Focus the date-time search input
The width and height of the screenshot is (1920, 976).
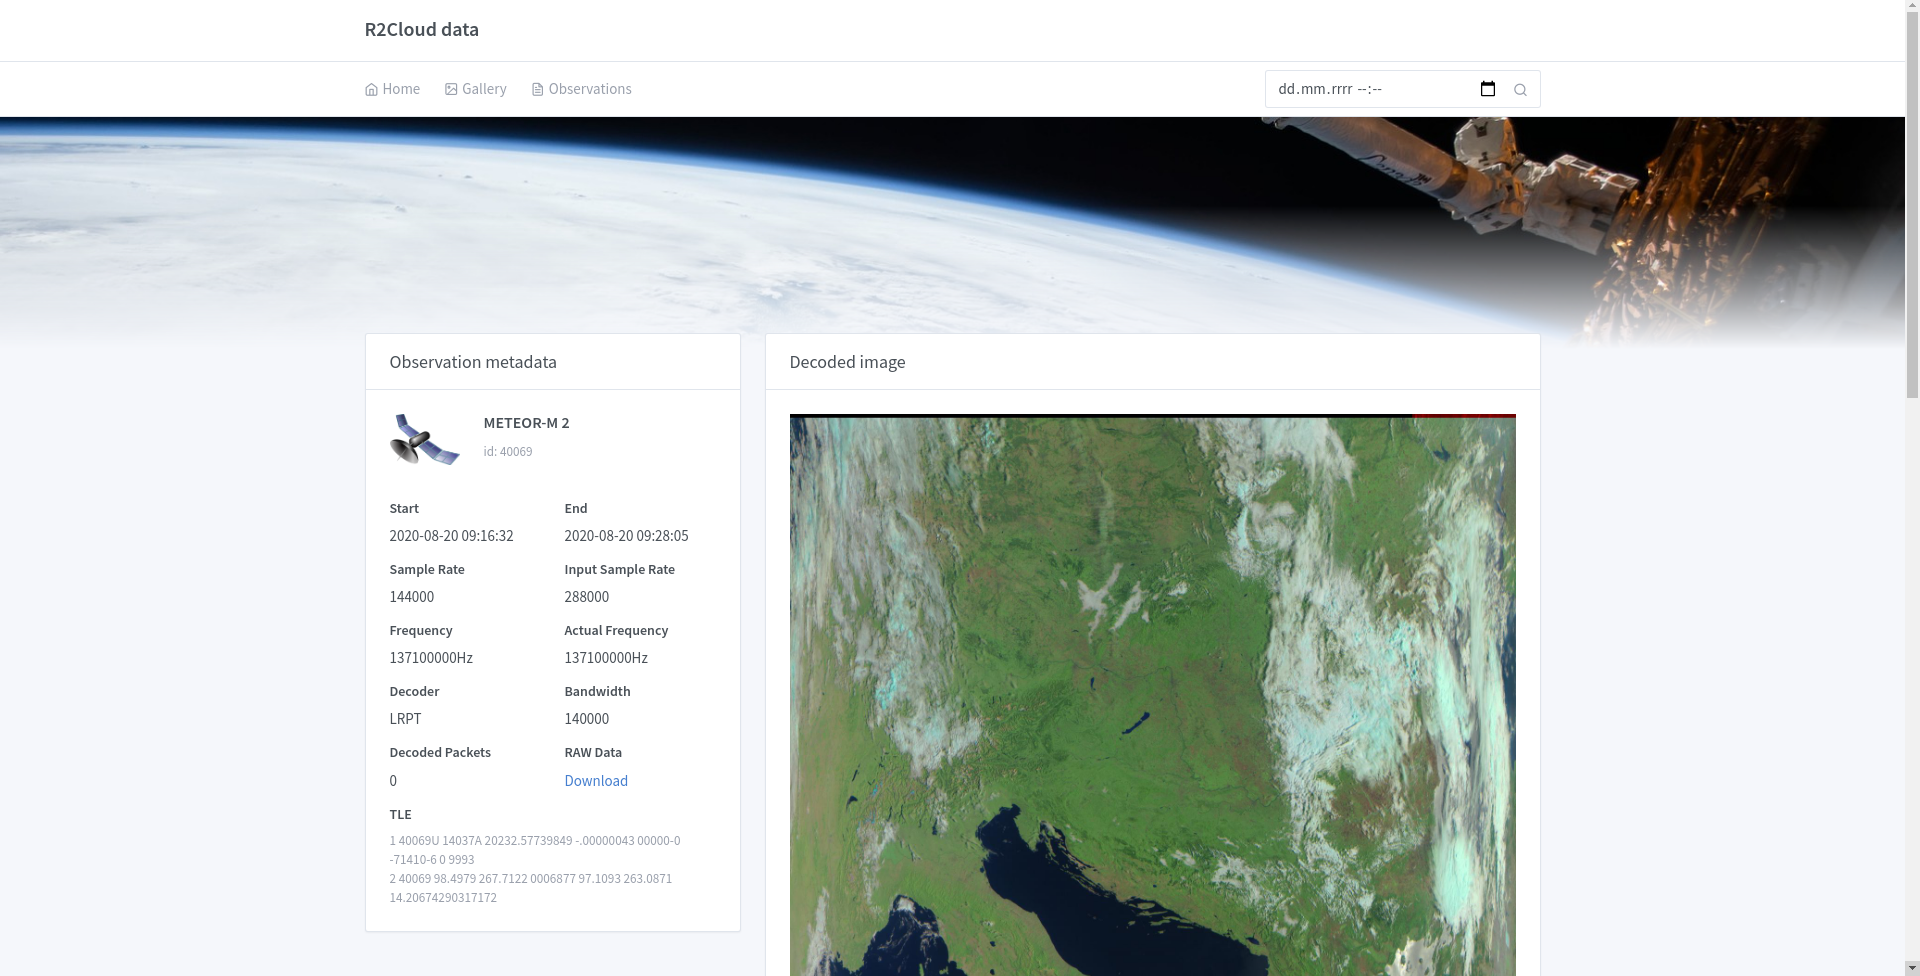[1384, 89]
